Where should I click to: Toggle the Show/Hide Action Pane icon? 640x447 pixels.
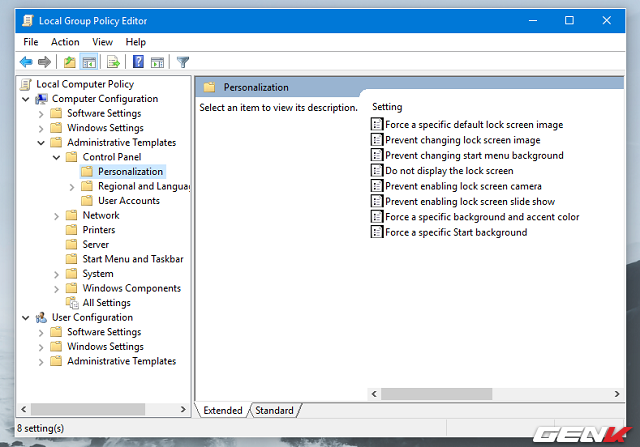[157, 62]
